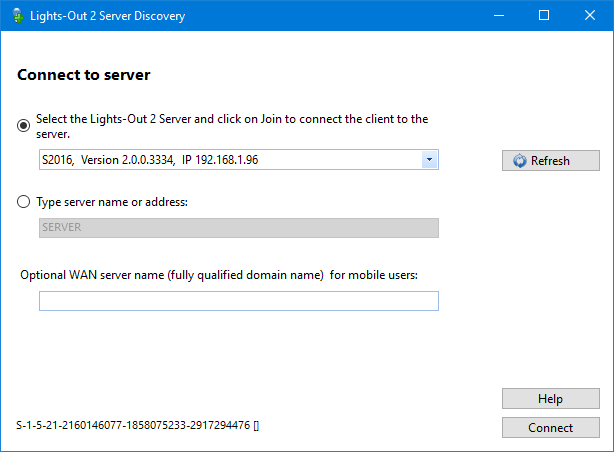Expand the server list dropdown arrow
The image size is (614, 452).
428,160
